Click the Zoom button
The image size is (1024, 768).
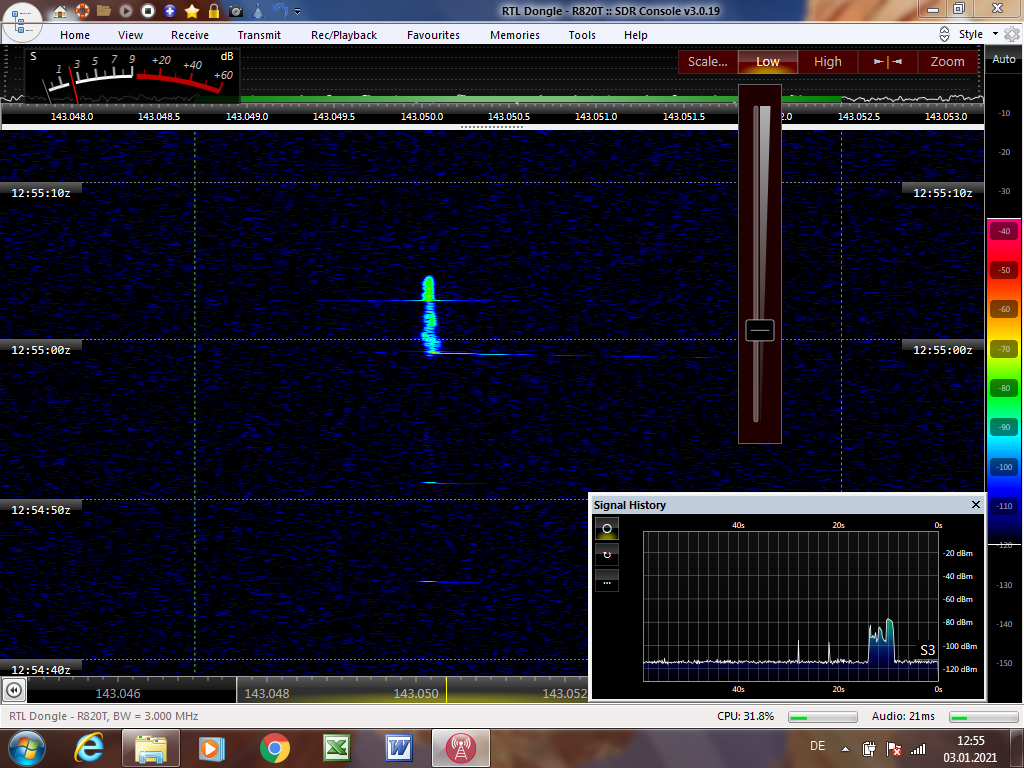[947, 61]
